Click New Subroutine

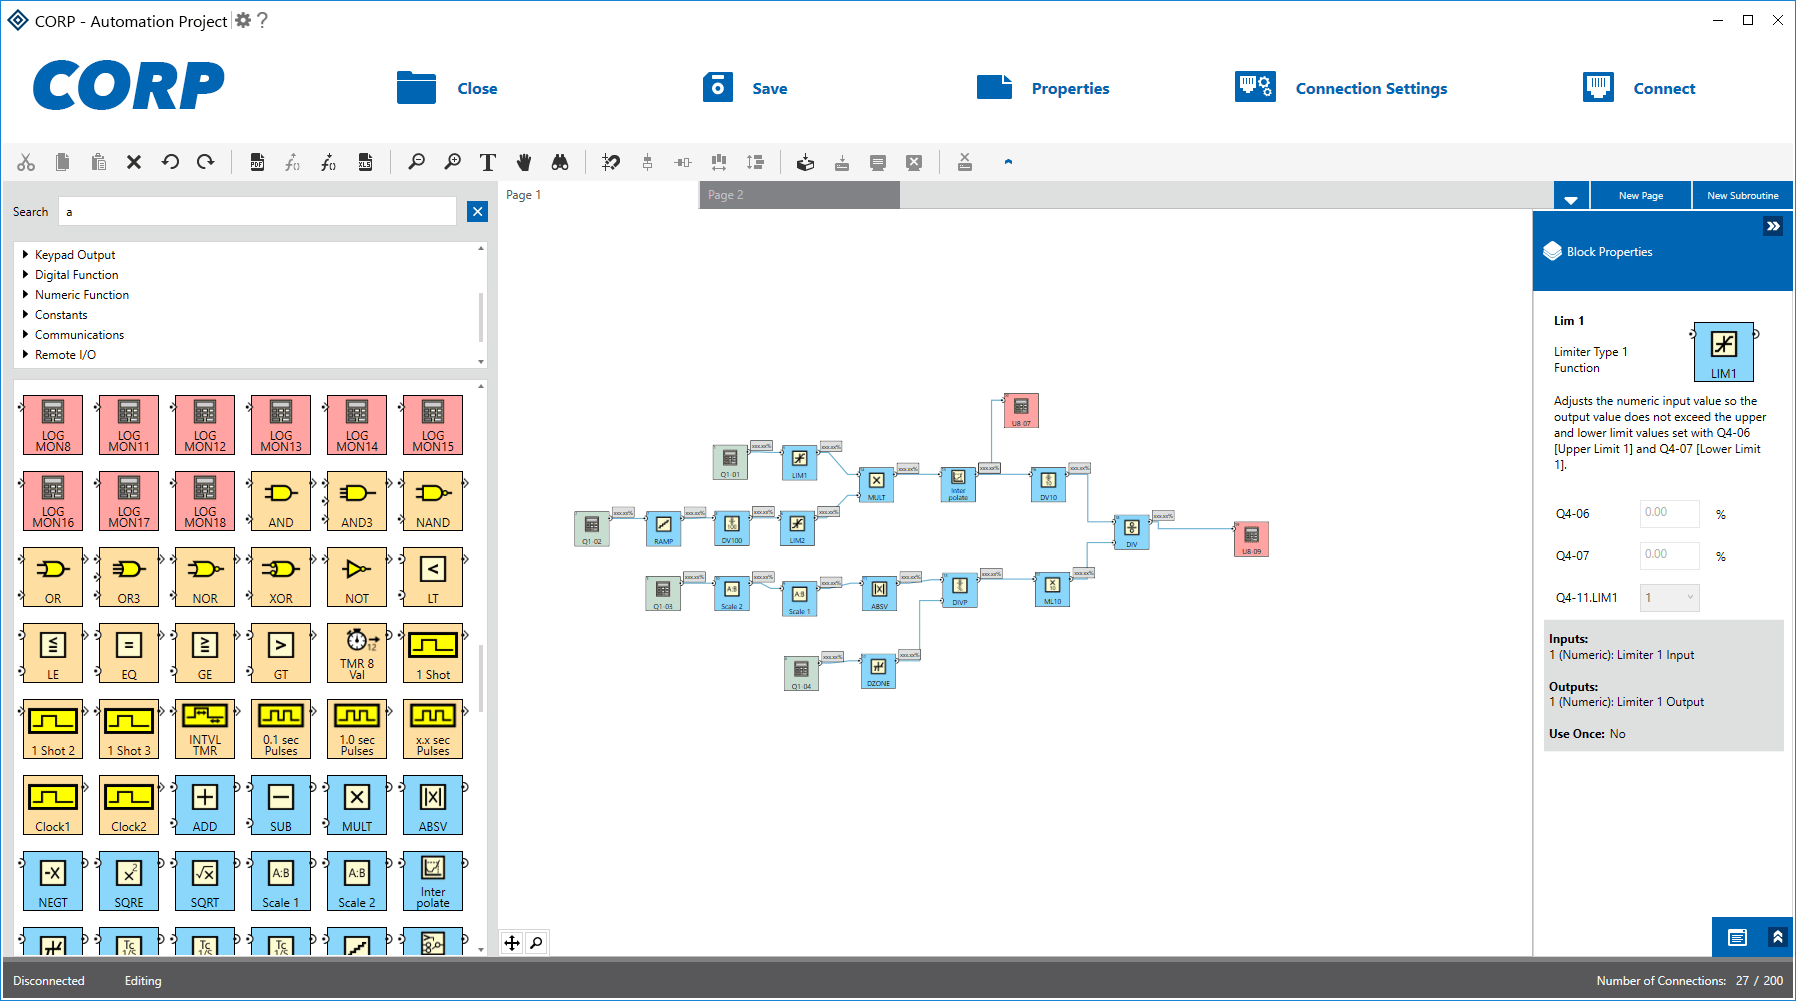point(1742,196)
